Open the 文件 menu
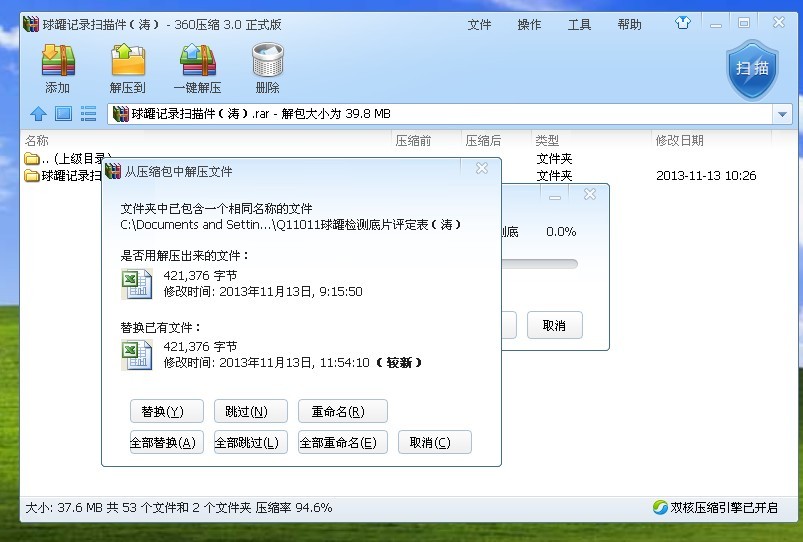 click(x=479, y=25)
